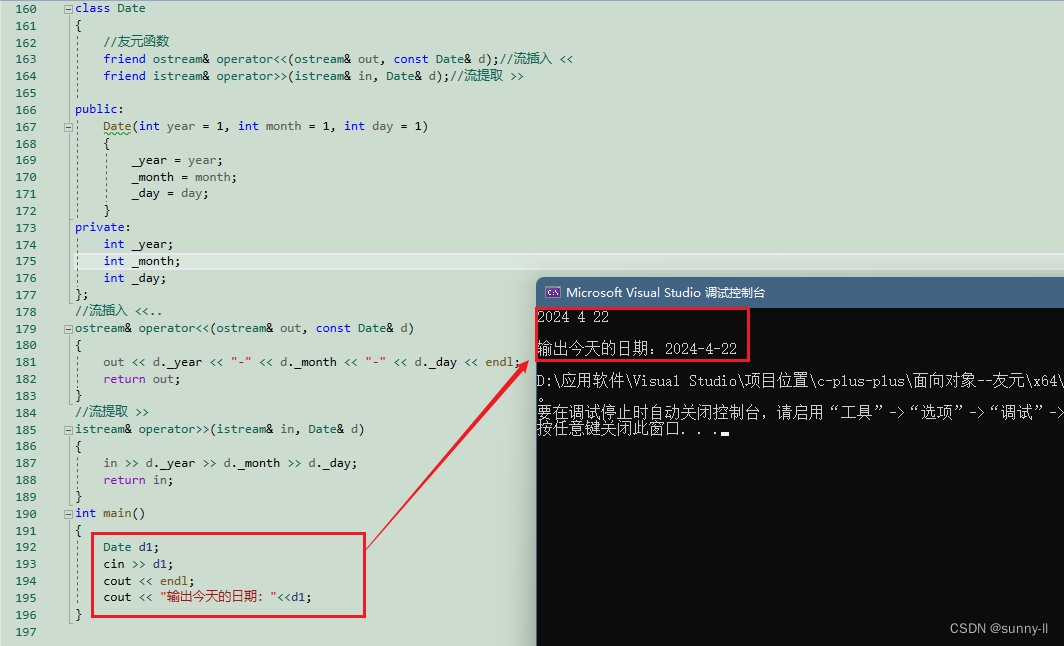Click the string literal in line 195
The width and height of the screenshot is (1064, 646).
[x=218, y=597]
